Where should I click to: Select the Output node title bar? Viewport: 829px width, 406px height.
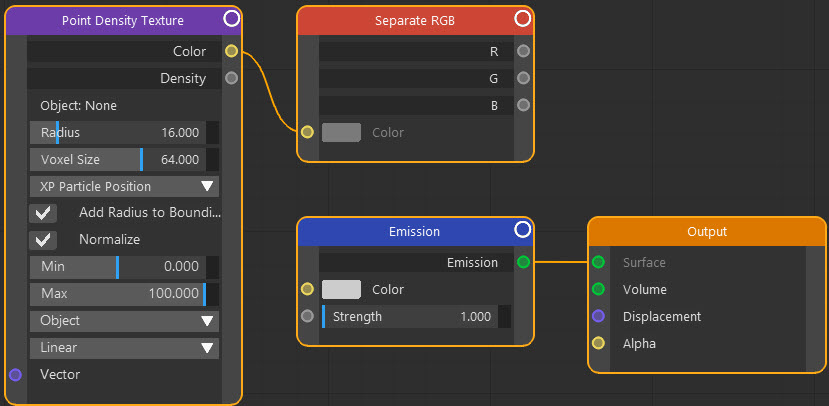pos(707,232)
